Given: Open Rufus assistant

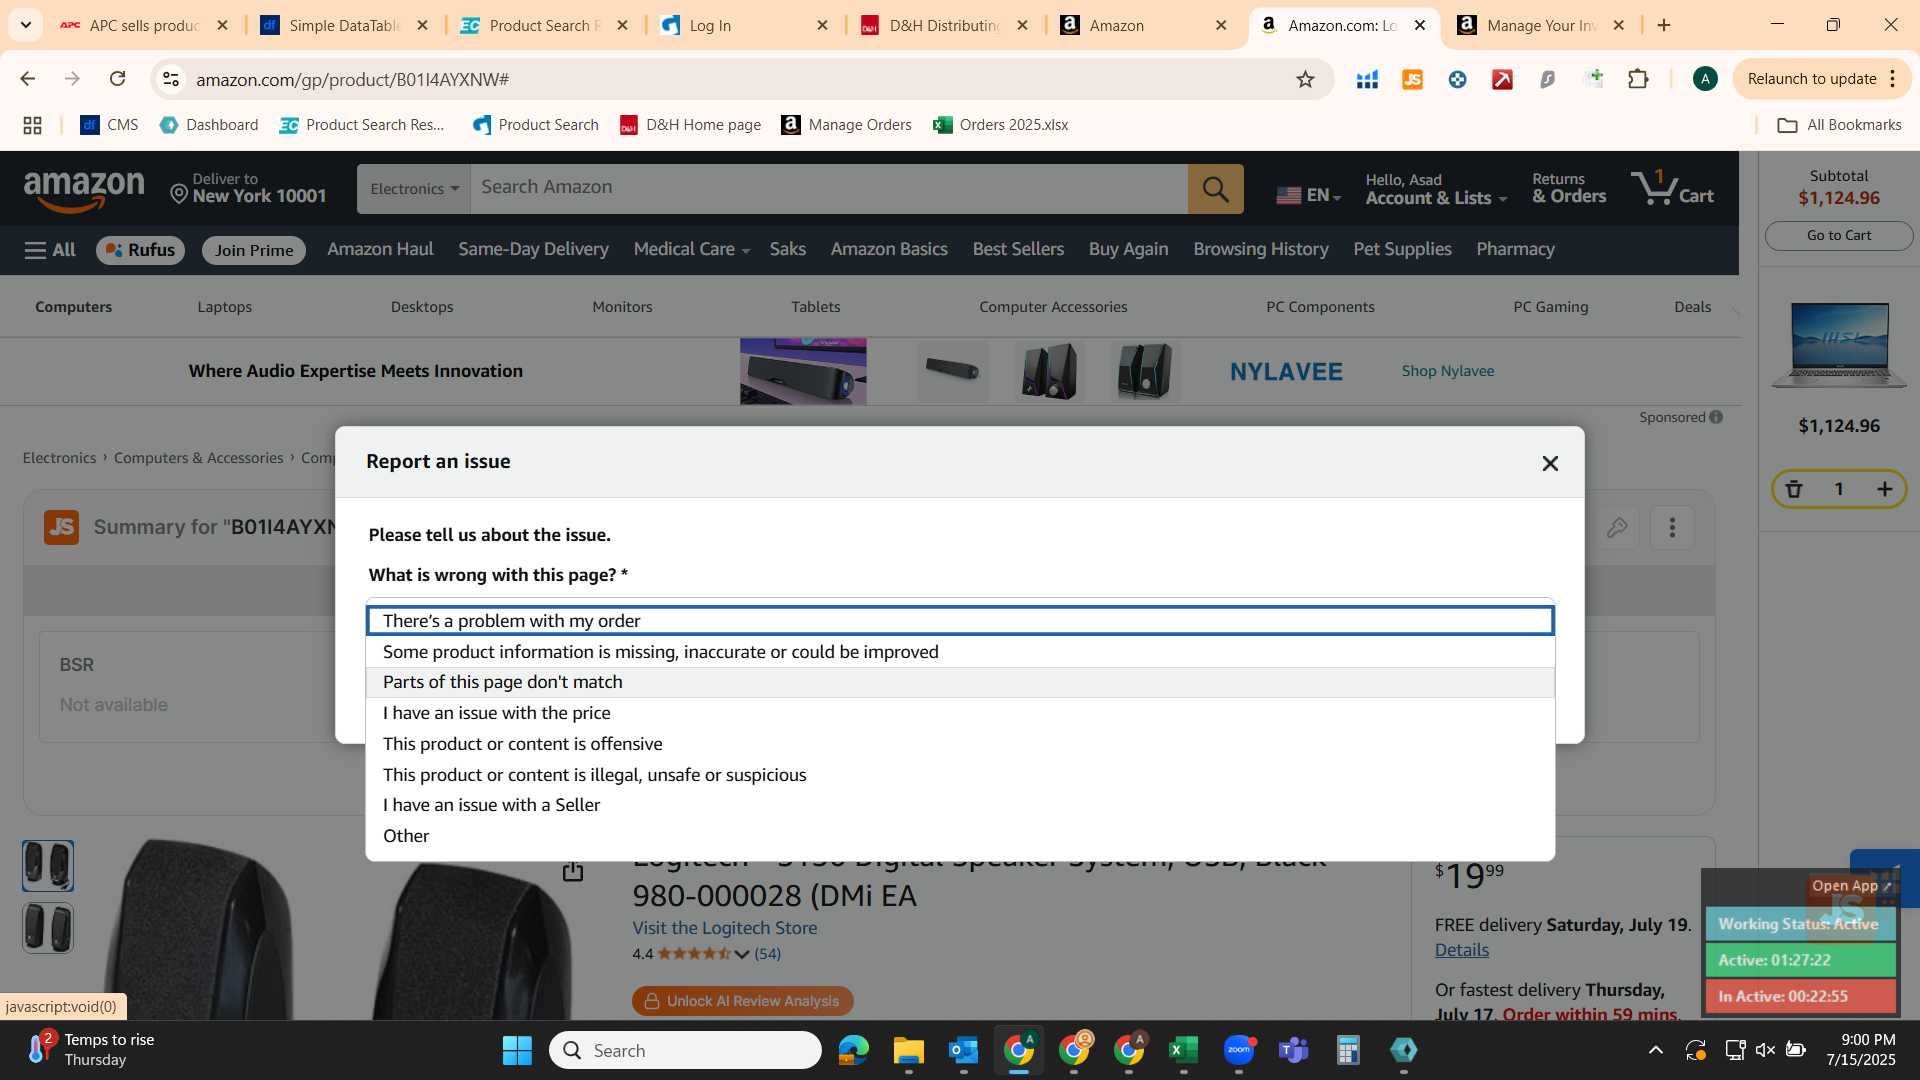Looking at the screenshot, I should pos(140,250).
